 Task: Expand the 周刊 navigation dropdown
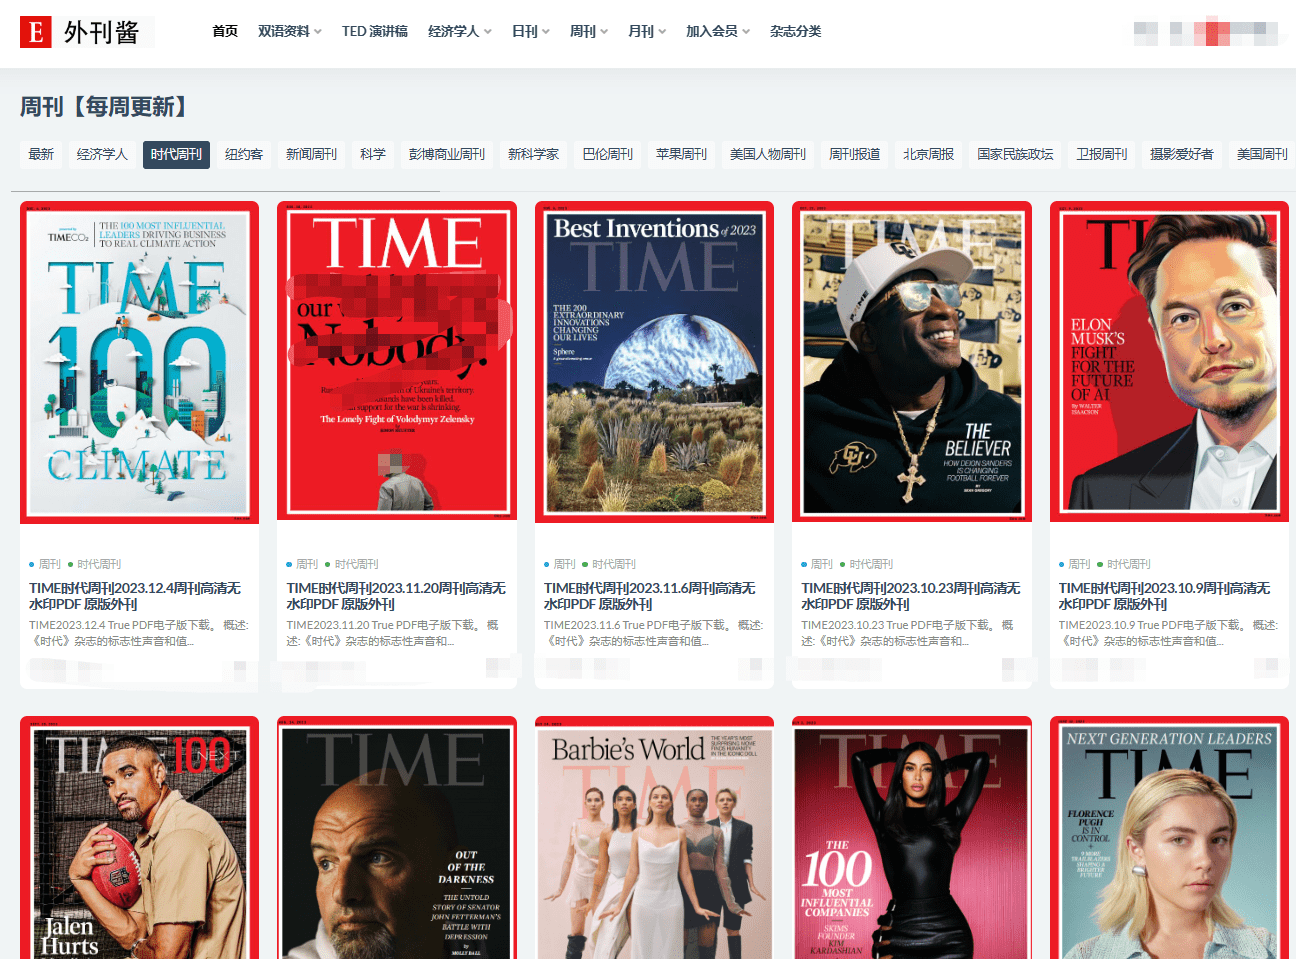coord(589,31)
